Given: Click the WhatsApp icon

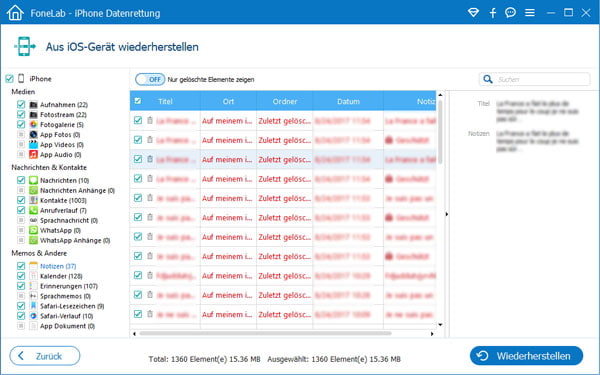Looking at the screenshot, I should point(34,230).
